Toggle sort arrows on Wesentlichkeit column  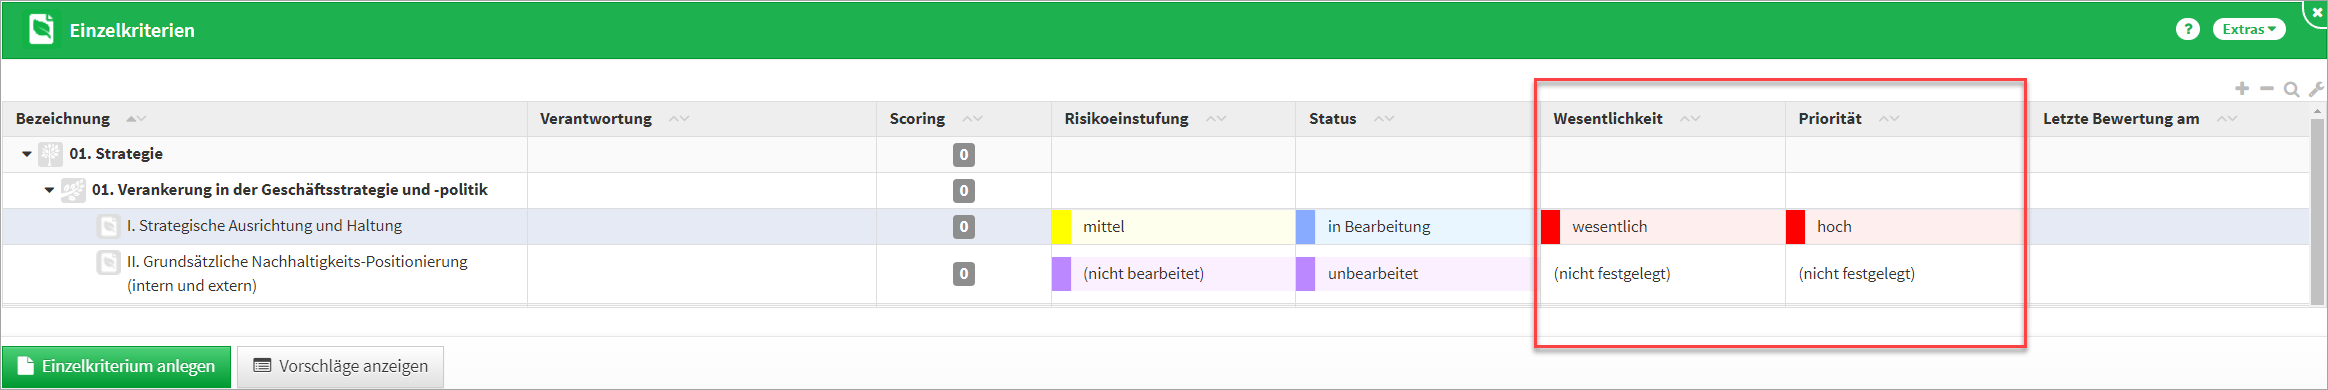coord(1690,119)
